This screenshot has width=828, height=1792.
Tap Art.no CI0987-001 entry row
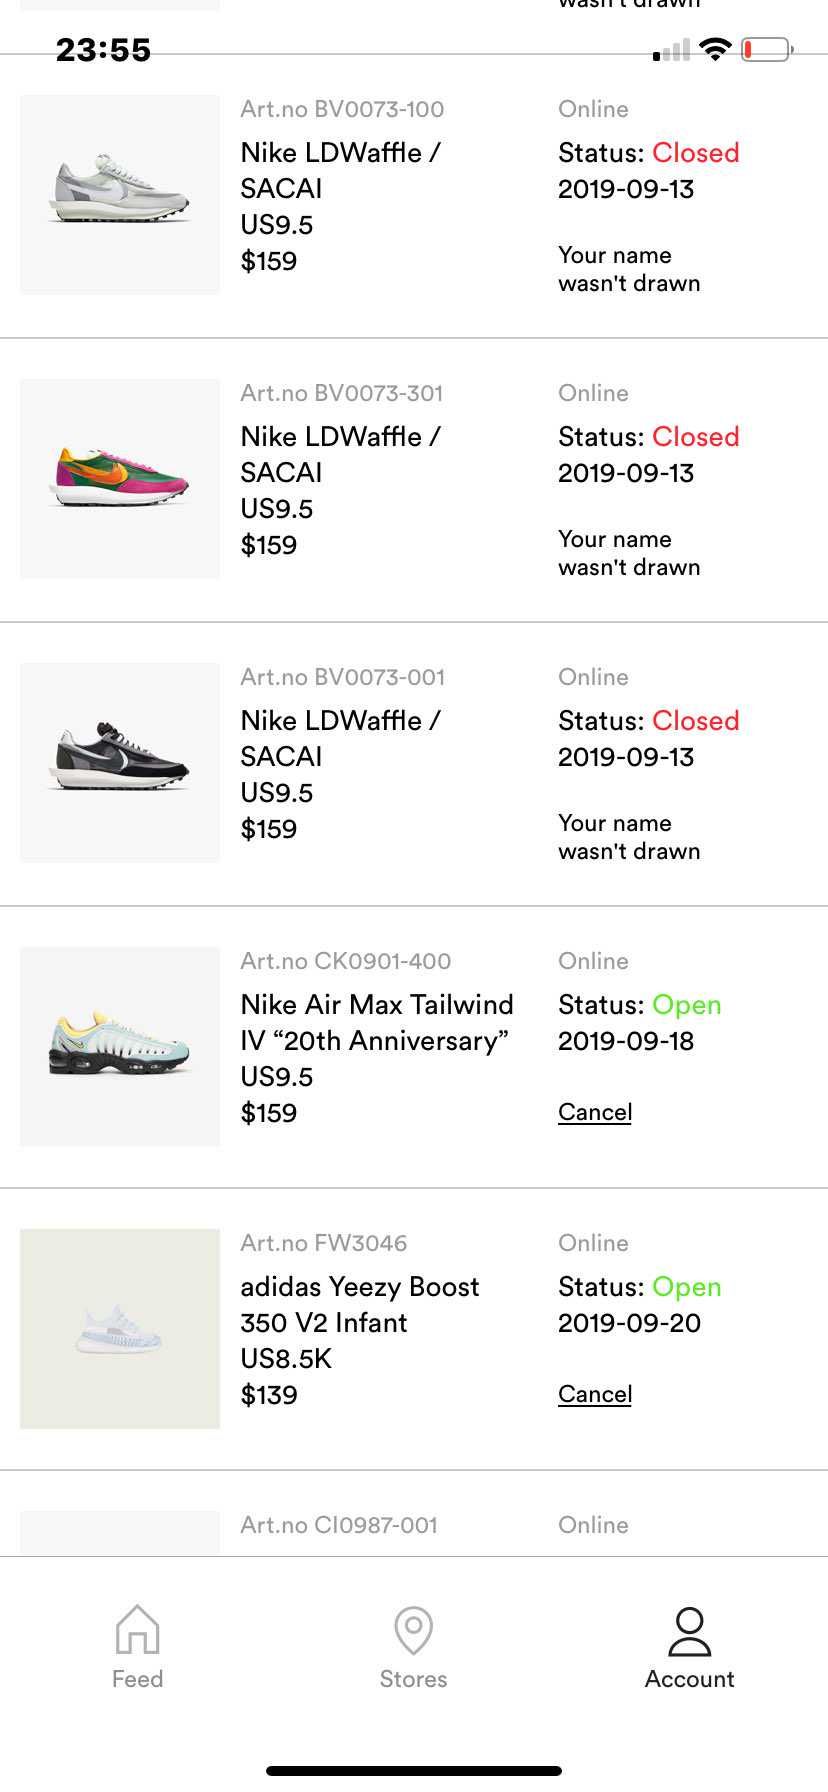[414, 1526]
